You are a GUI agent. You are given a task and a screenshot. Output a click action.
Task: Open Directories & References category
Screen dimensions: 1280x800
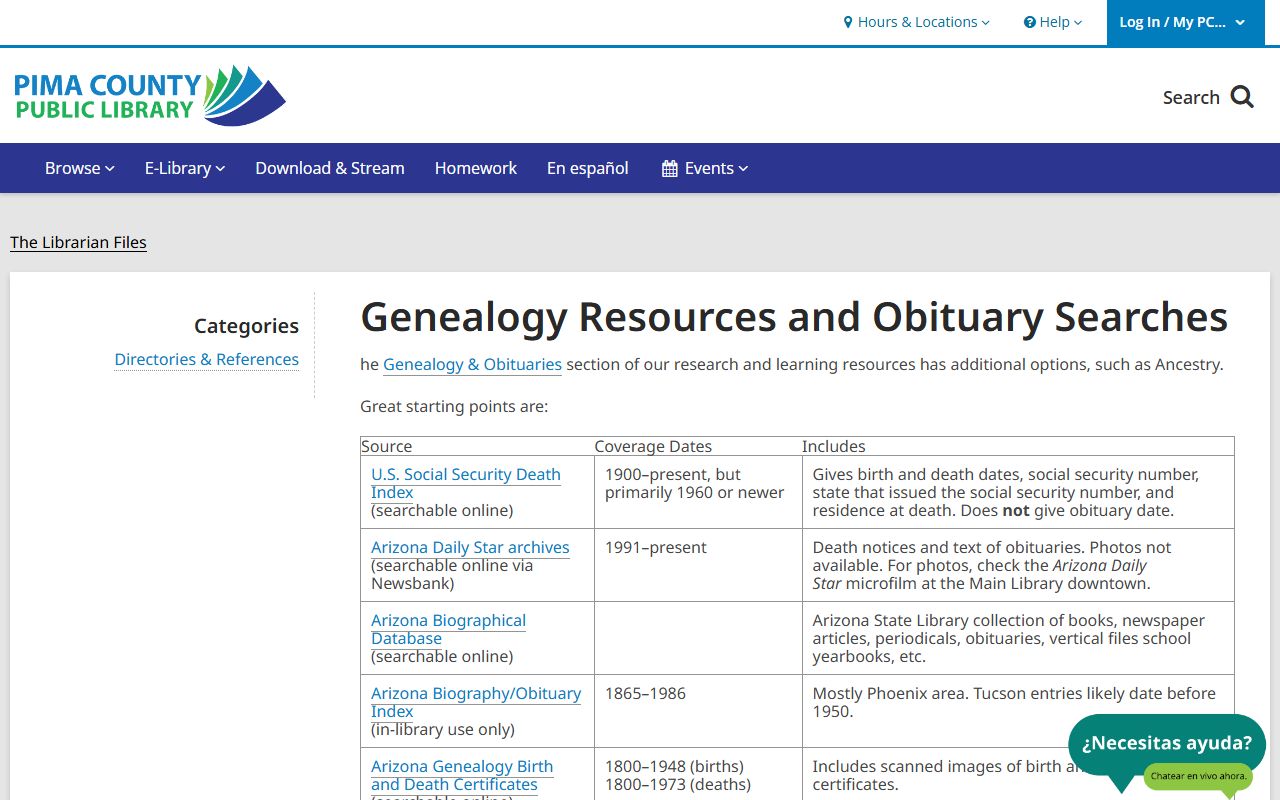coord(207,359)
